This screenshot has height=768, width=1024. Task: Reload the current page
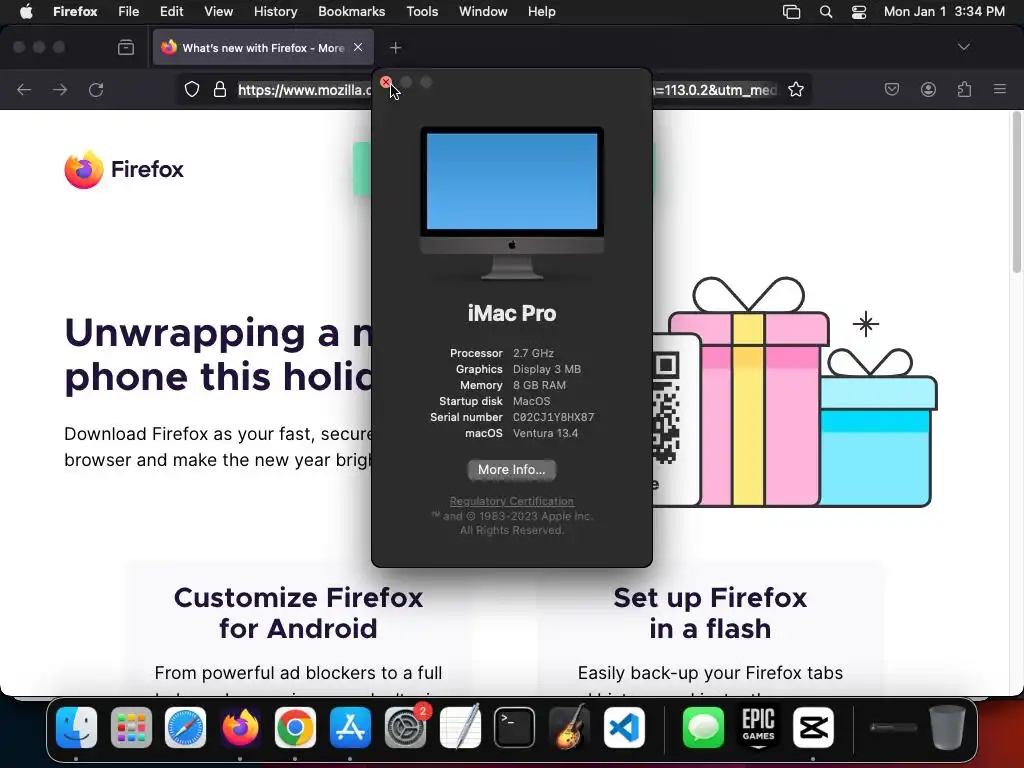[x=96, y=89]
